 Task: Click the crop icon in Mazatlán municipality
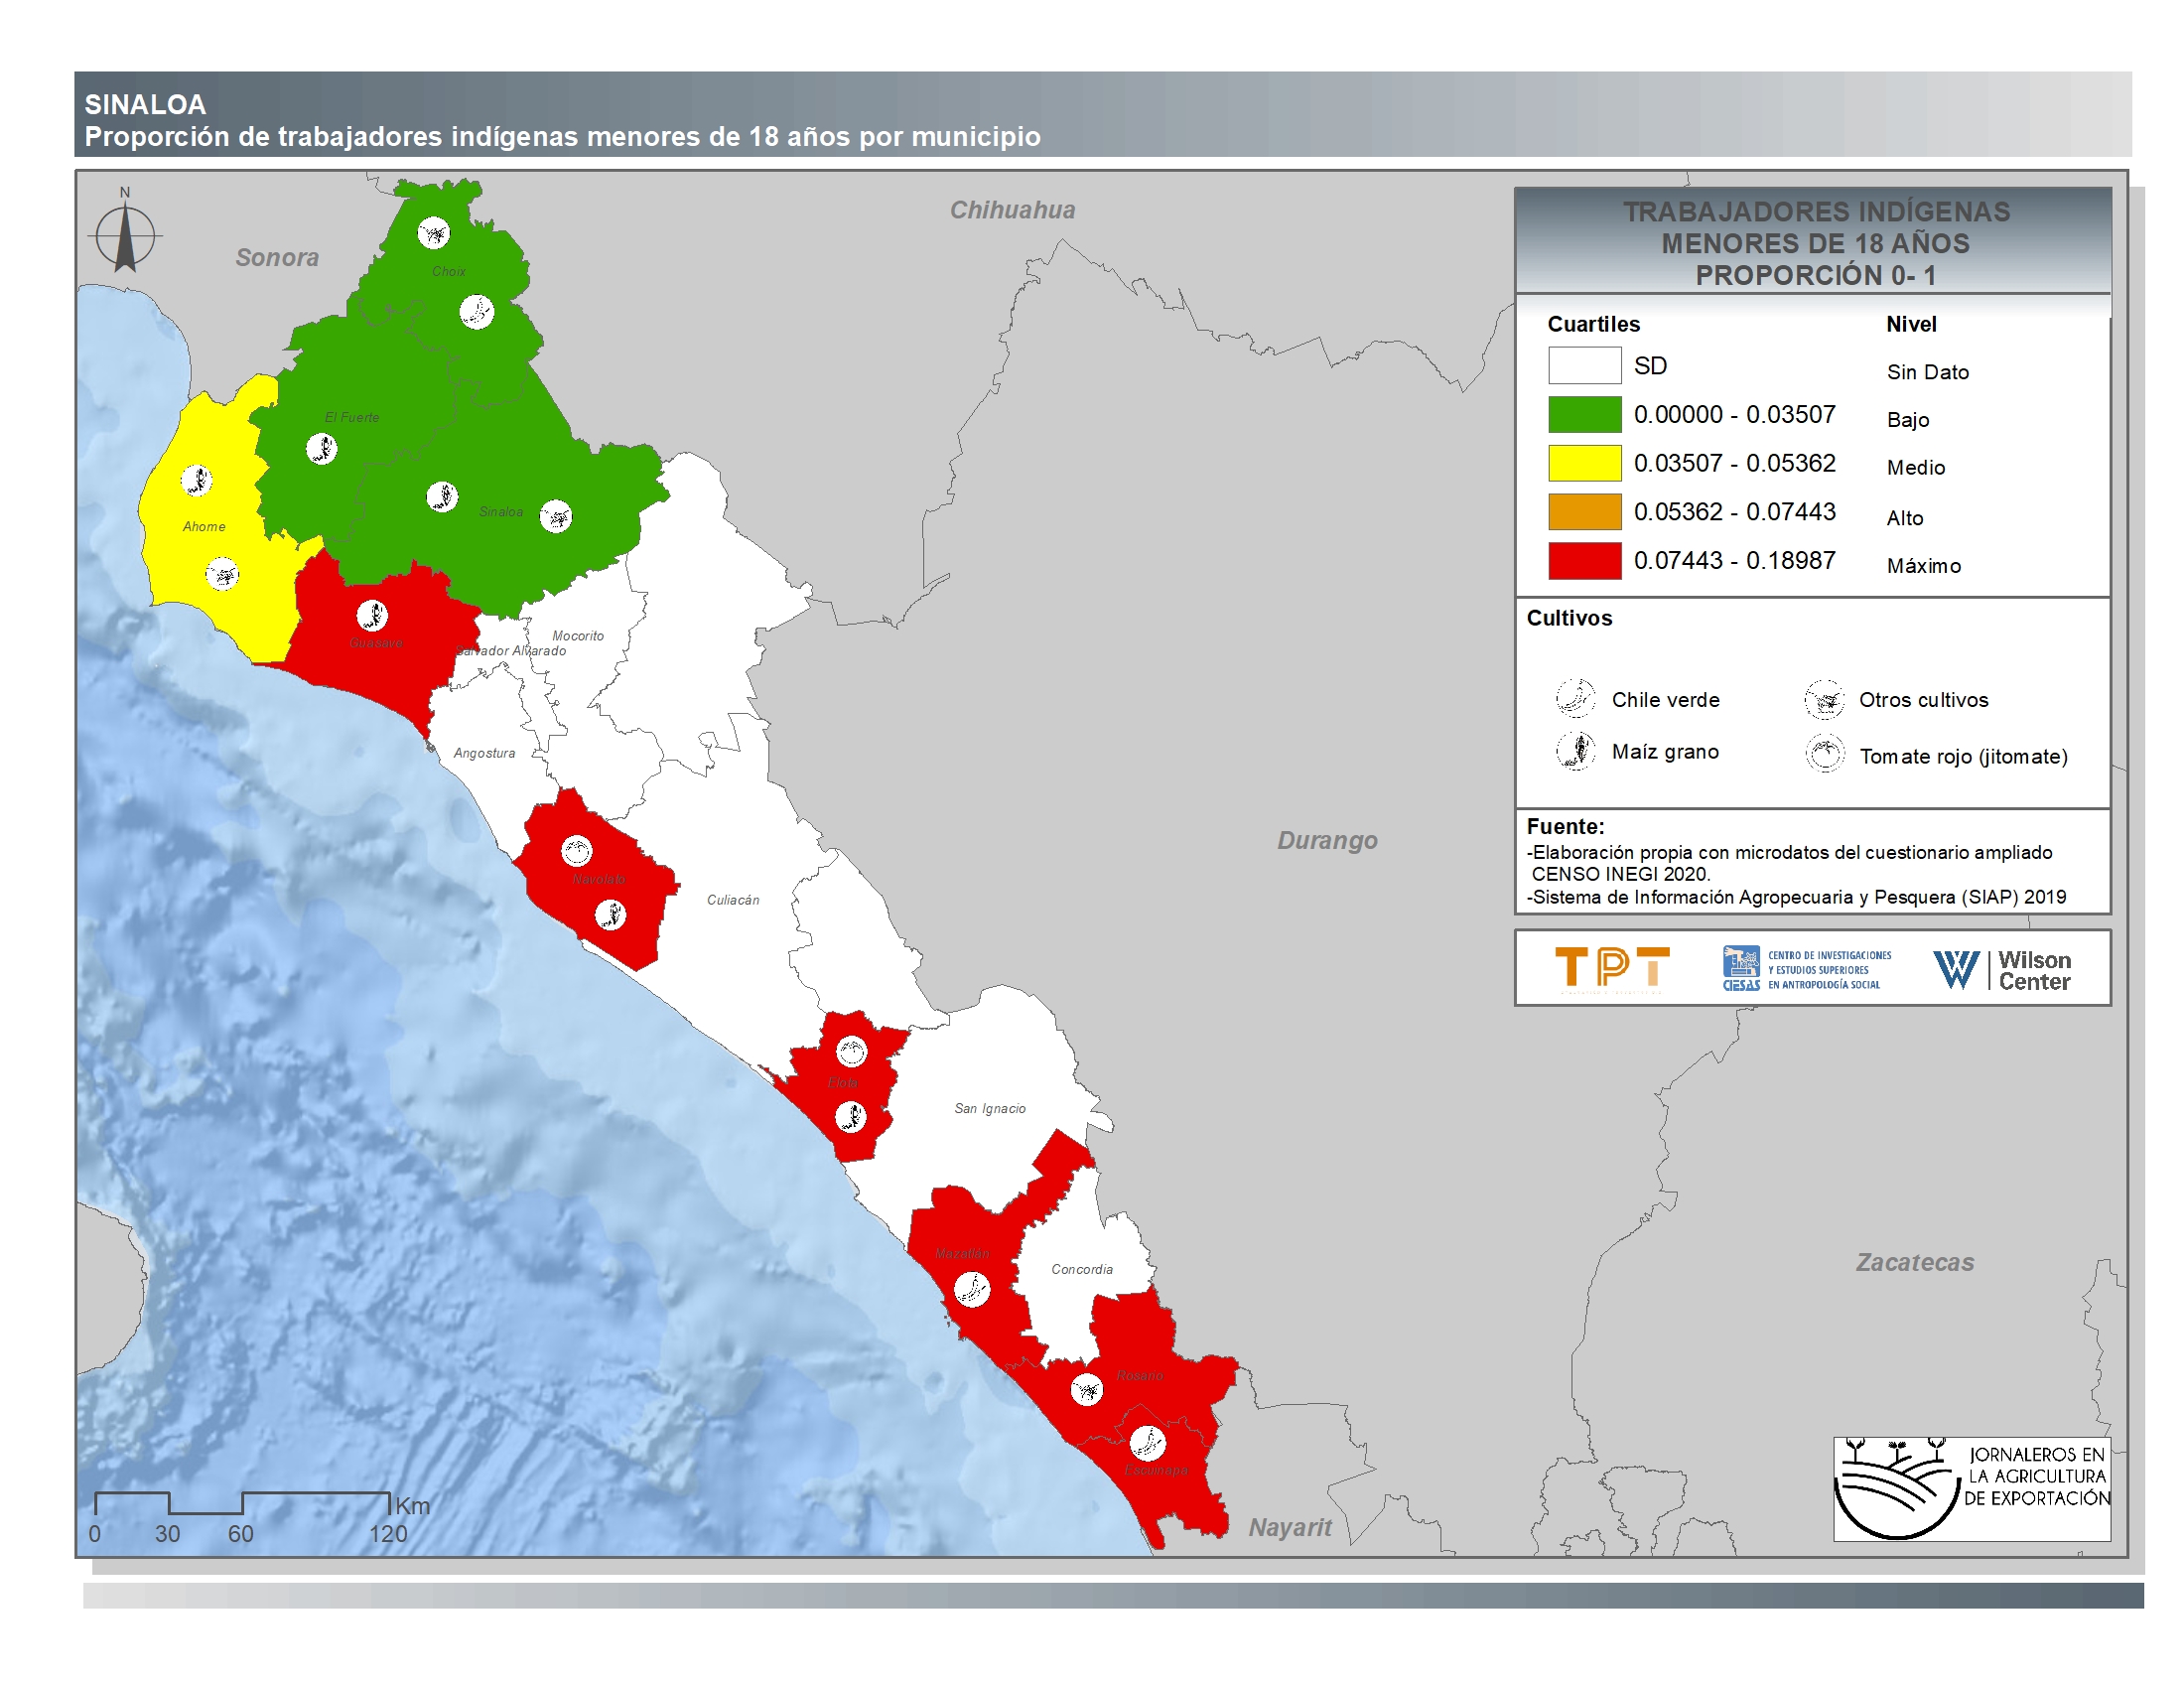972,1289
